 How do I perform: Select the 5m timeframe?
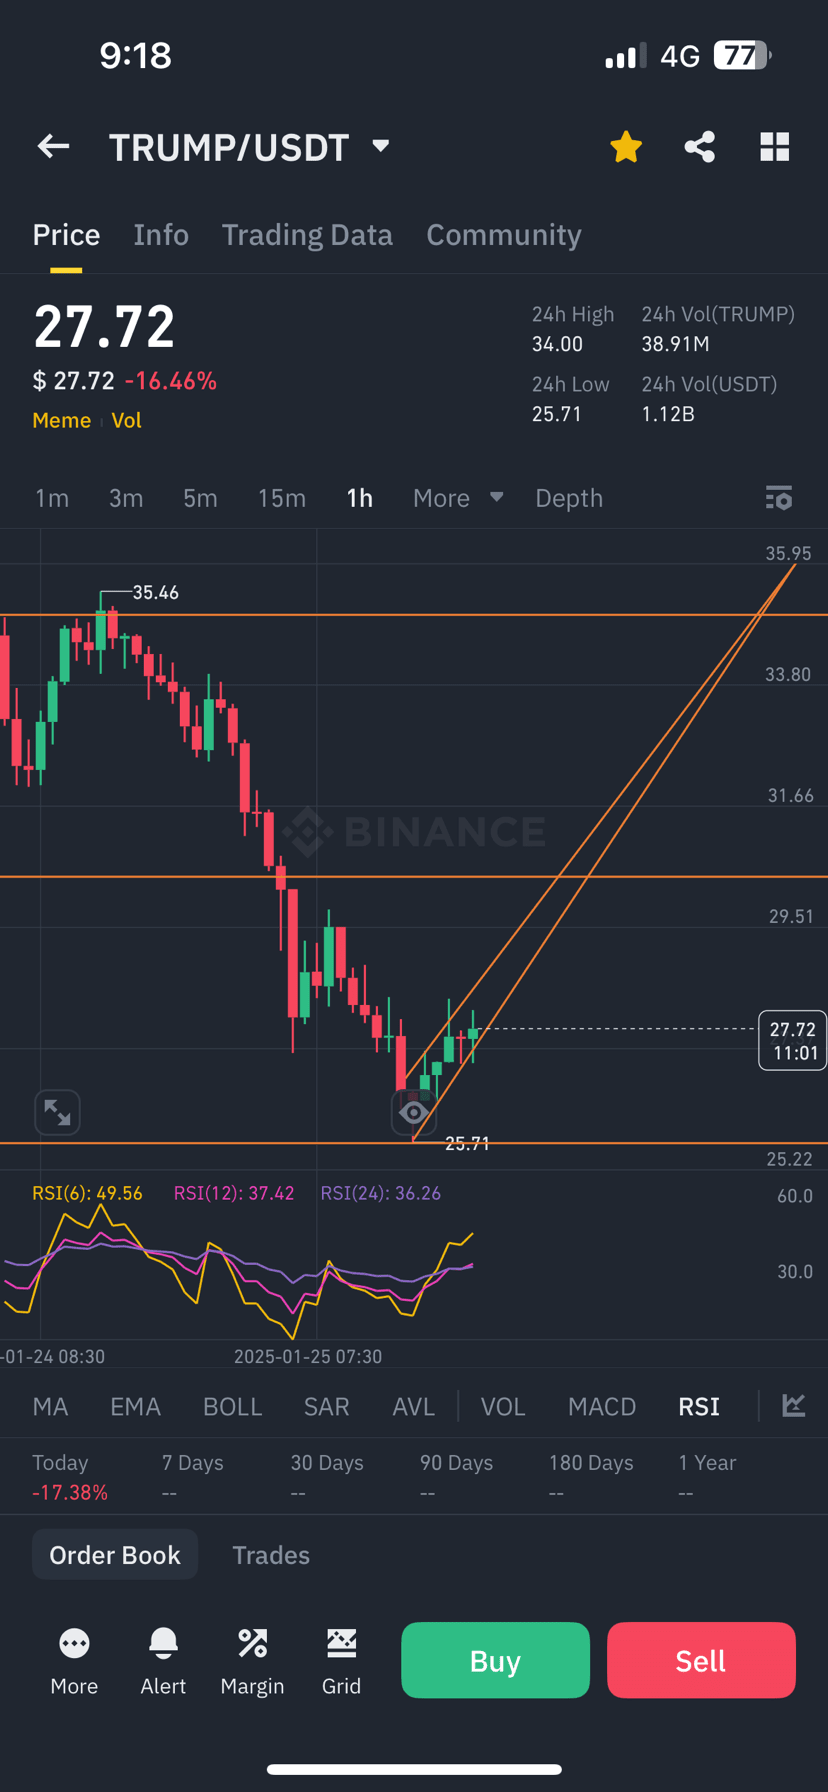point(200,498)
